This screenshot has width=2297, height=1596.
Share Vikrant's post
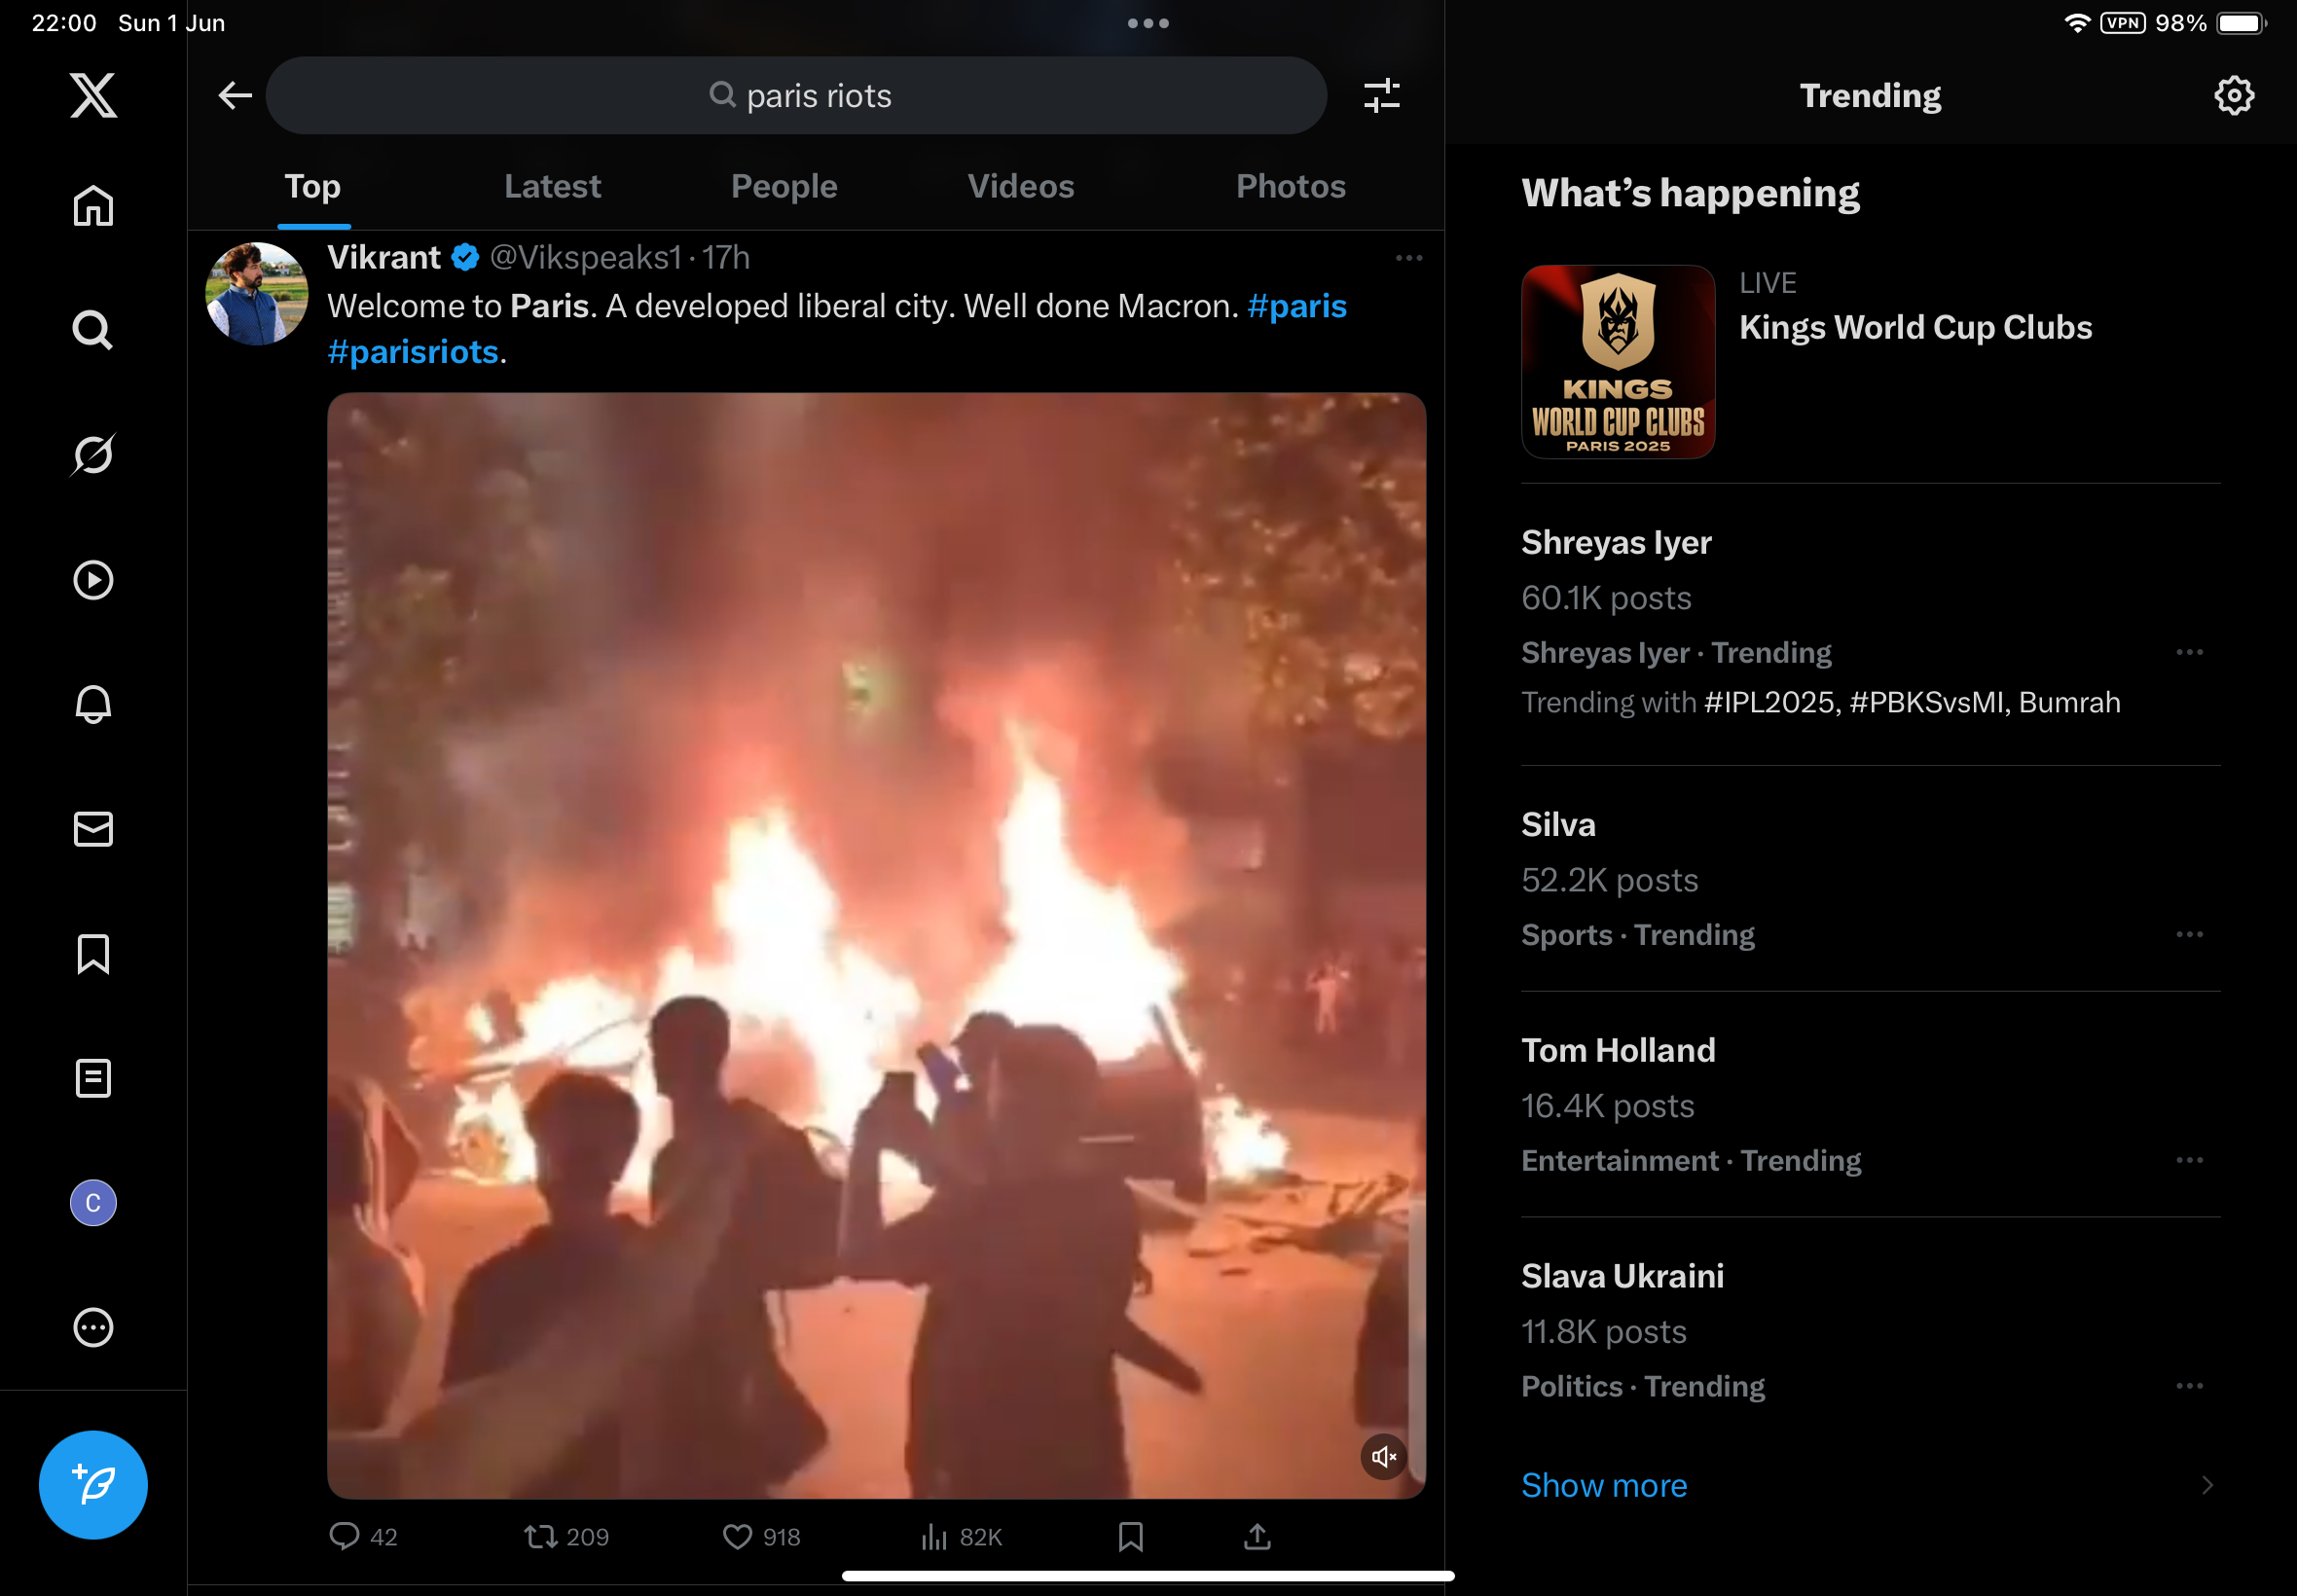pos(1258,1537)
